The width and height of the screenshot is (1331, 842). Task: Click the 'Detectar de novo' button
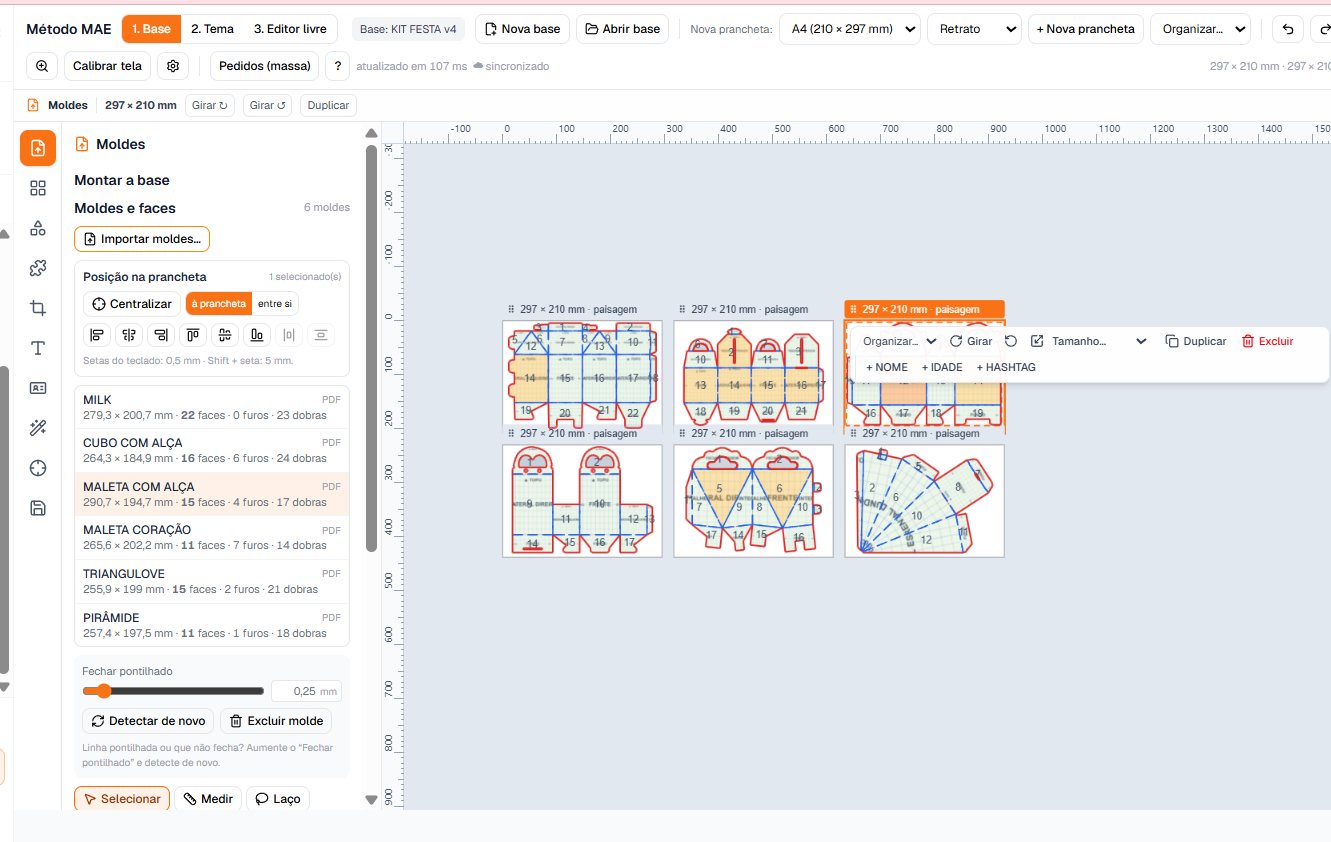148,721
